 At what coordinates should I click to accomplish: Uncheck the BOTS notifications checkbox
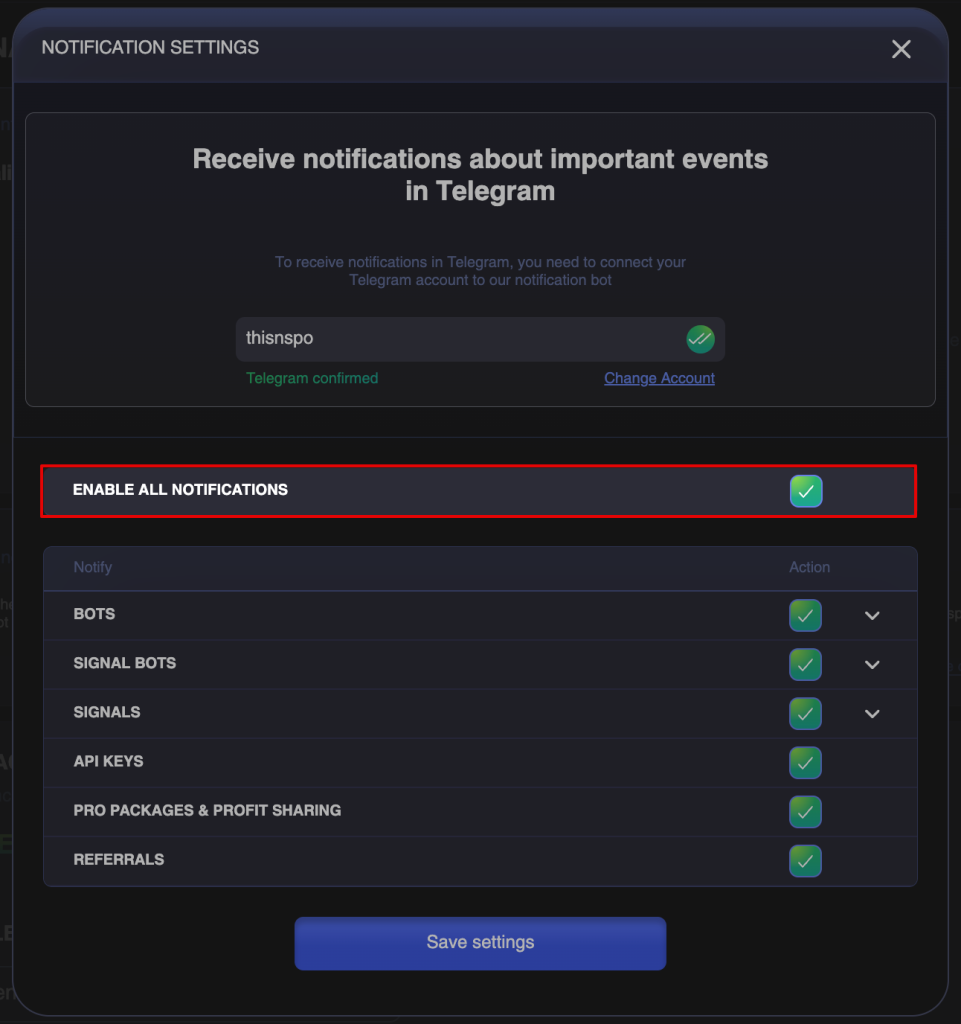[805, 615]
